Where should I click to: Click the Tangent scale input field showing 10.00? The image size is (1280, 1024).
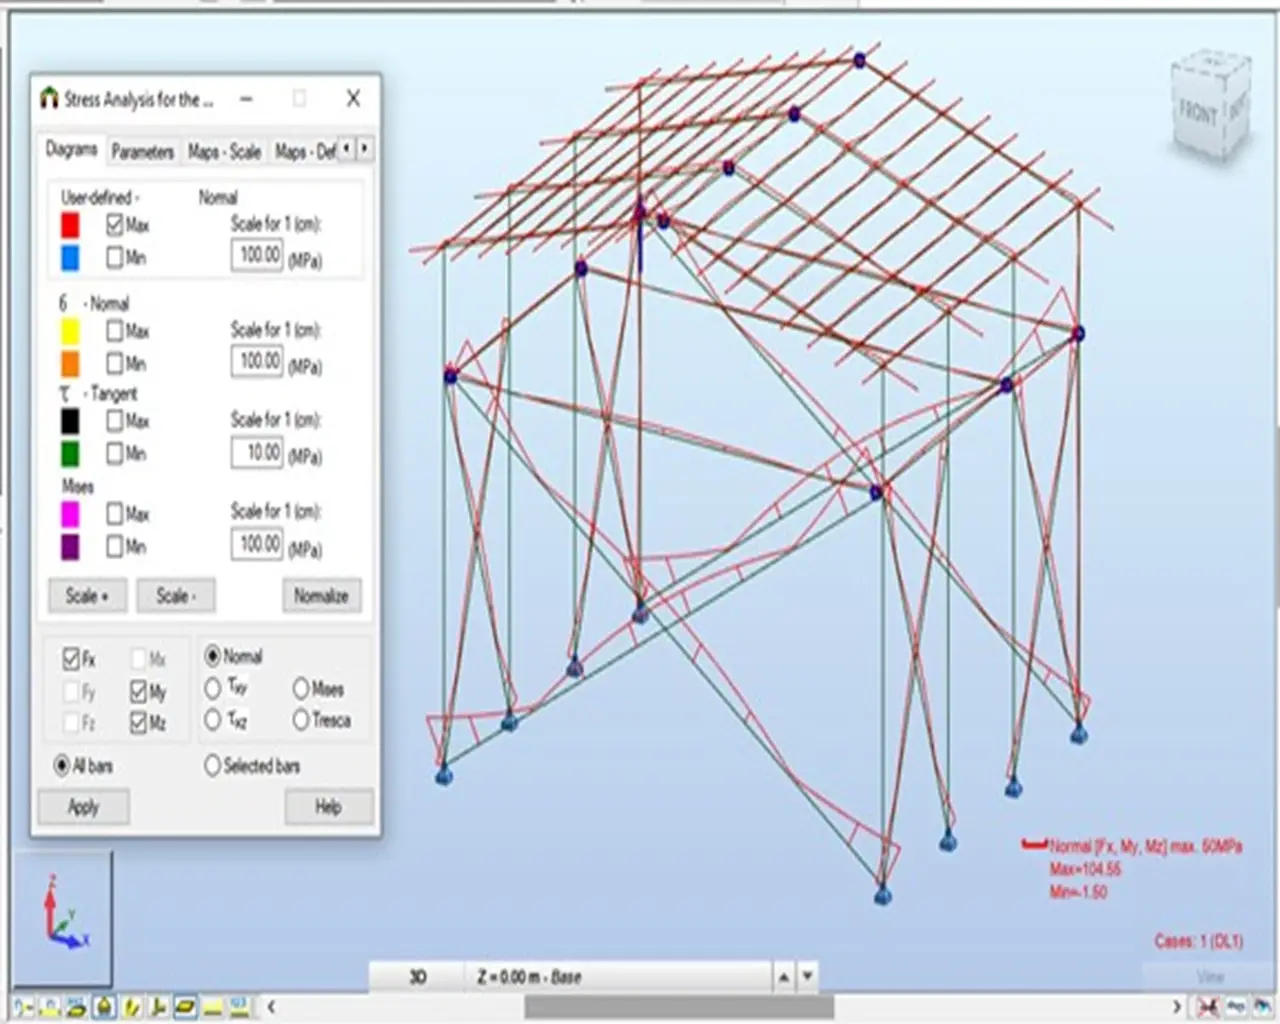(x=257, y=453)
